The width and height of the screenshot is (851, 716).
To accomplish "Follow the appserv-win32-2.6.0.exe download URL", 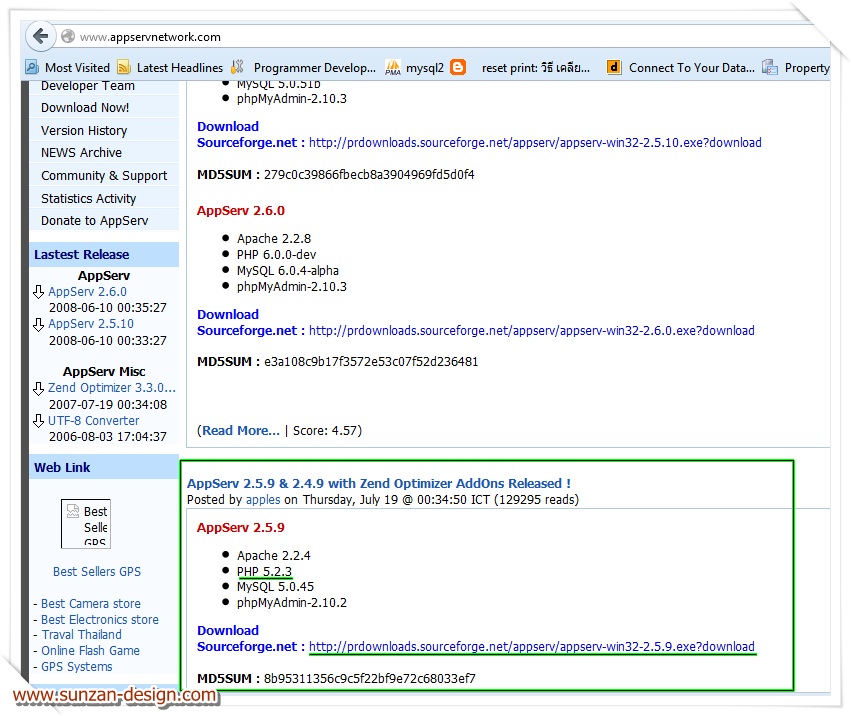I will (532, 331).
